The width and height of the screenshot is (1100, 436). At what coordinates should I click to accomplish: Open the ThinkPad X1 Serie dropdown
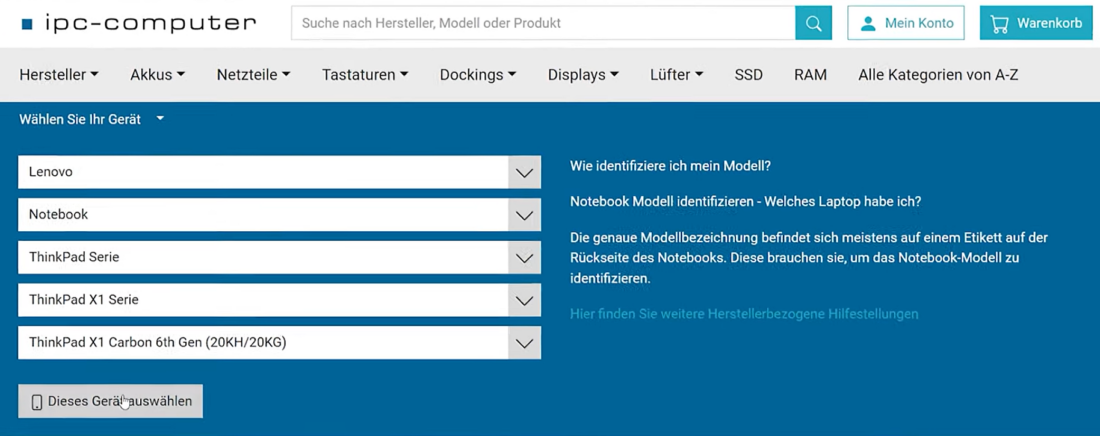(x=279, y=300)
